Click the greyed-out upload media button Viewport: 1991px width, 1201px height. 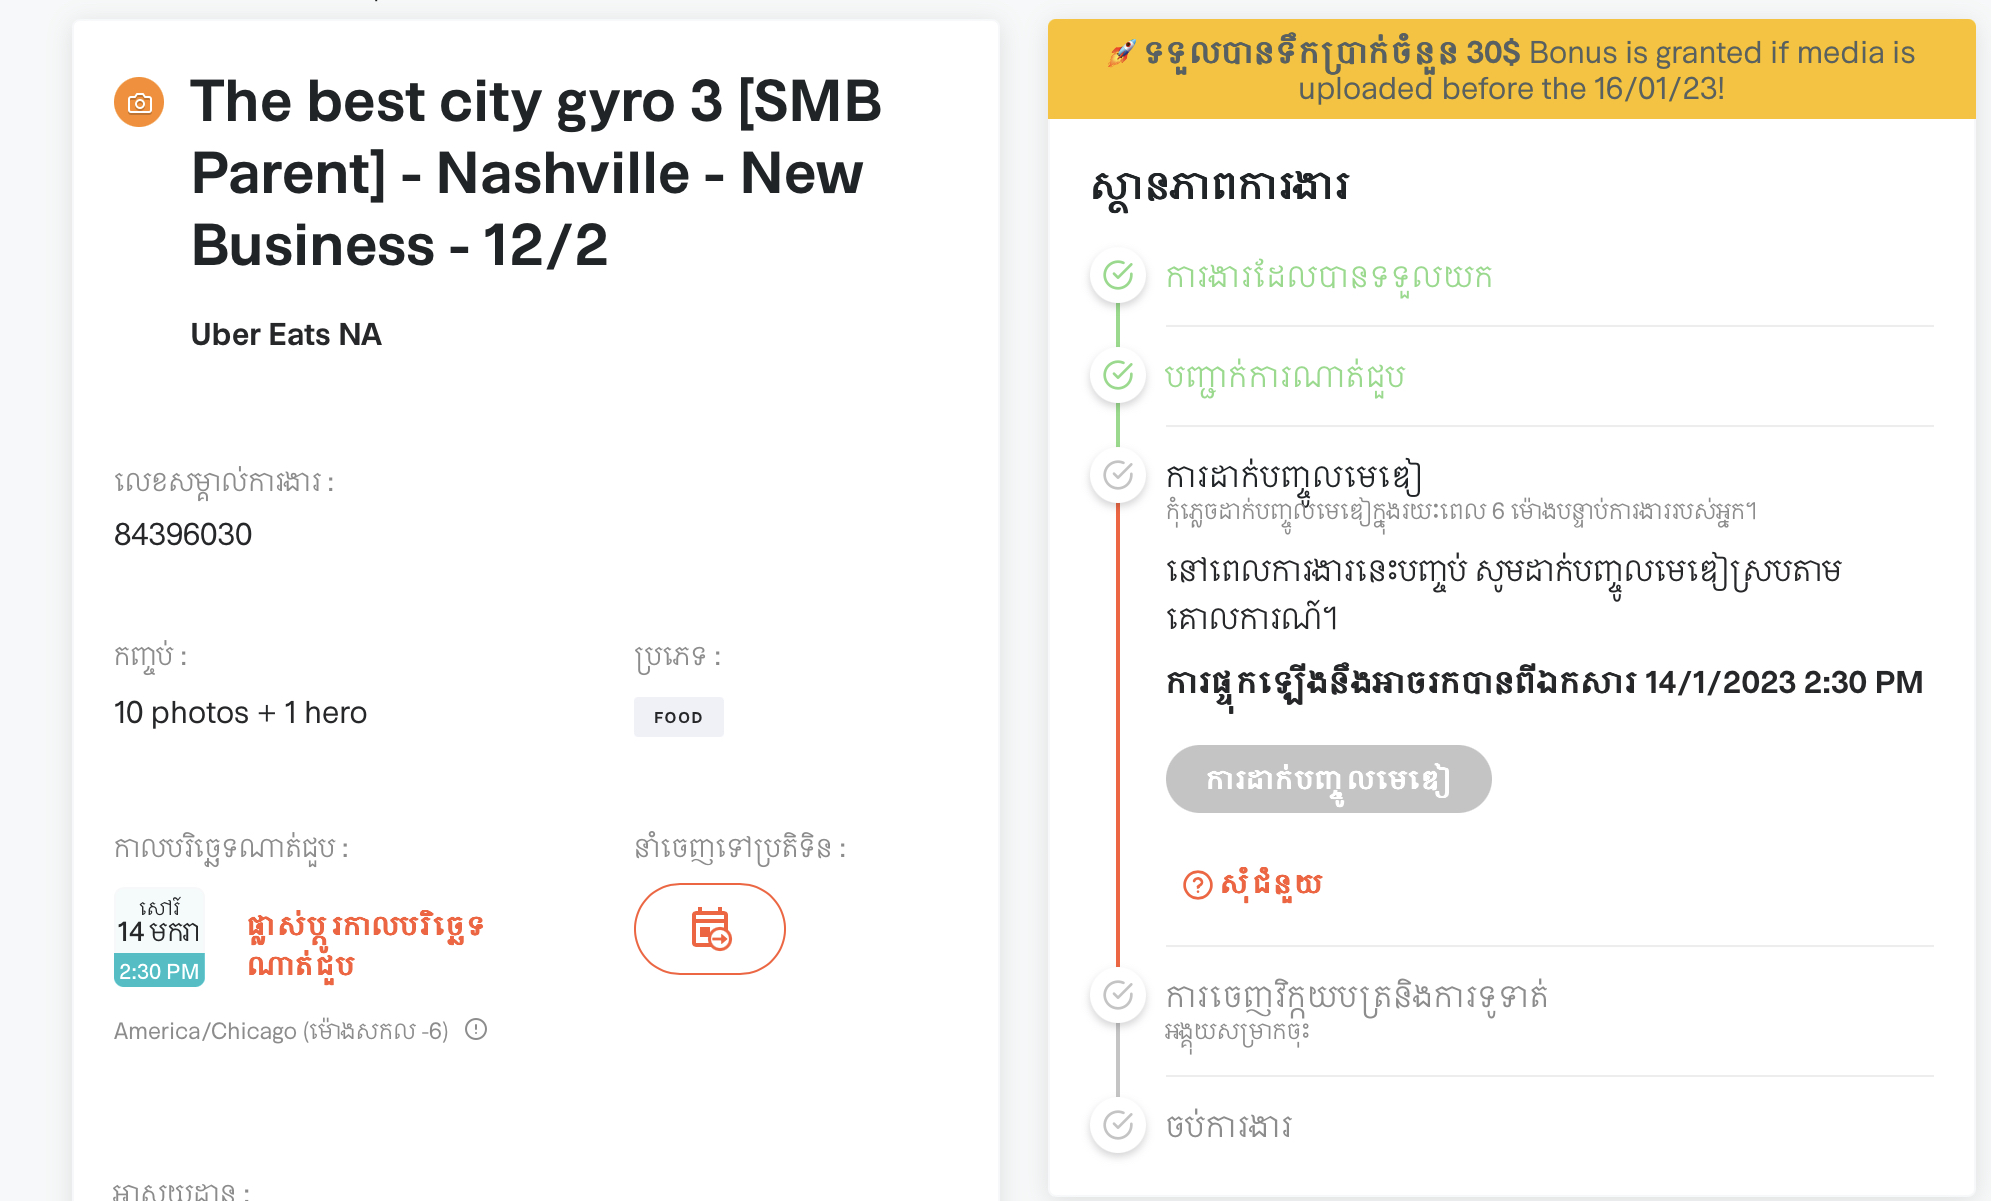pos(1328,779)
